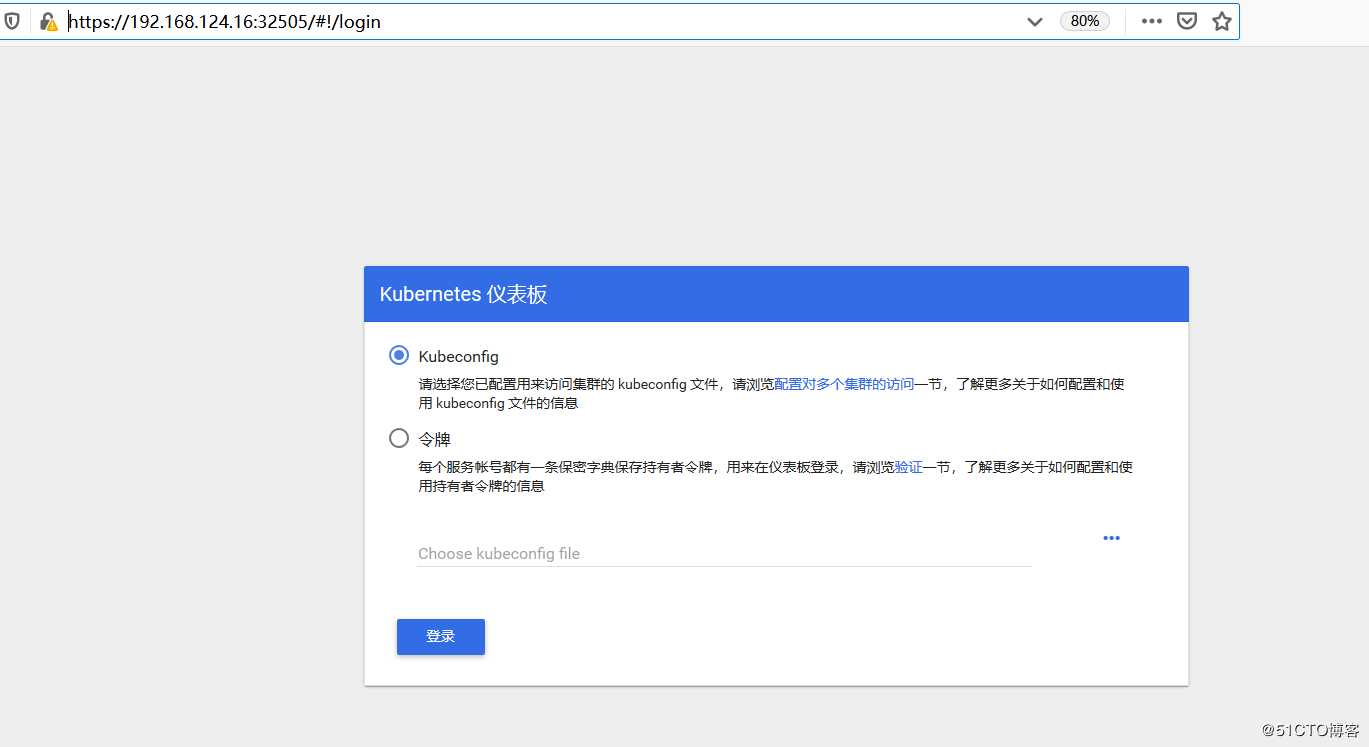Click the three-dot browse file icon
This screenshot has width=1369, height=747.
pyautogui.click(x=1111, y=538)
